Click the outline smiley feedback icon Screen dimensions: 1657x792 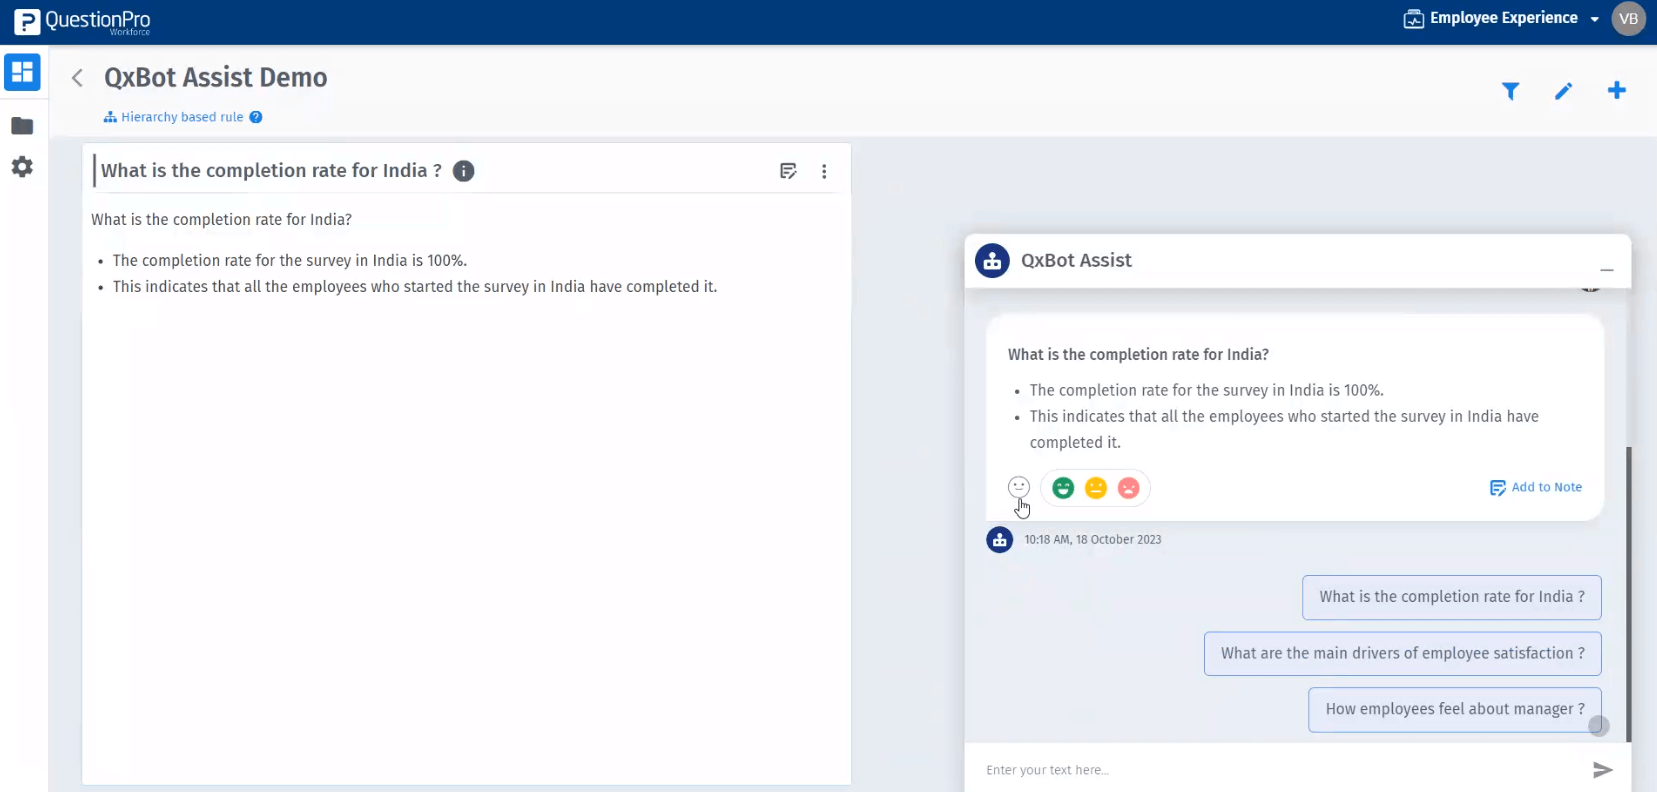point(1019,487)
